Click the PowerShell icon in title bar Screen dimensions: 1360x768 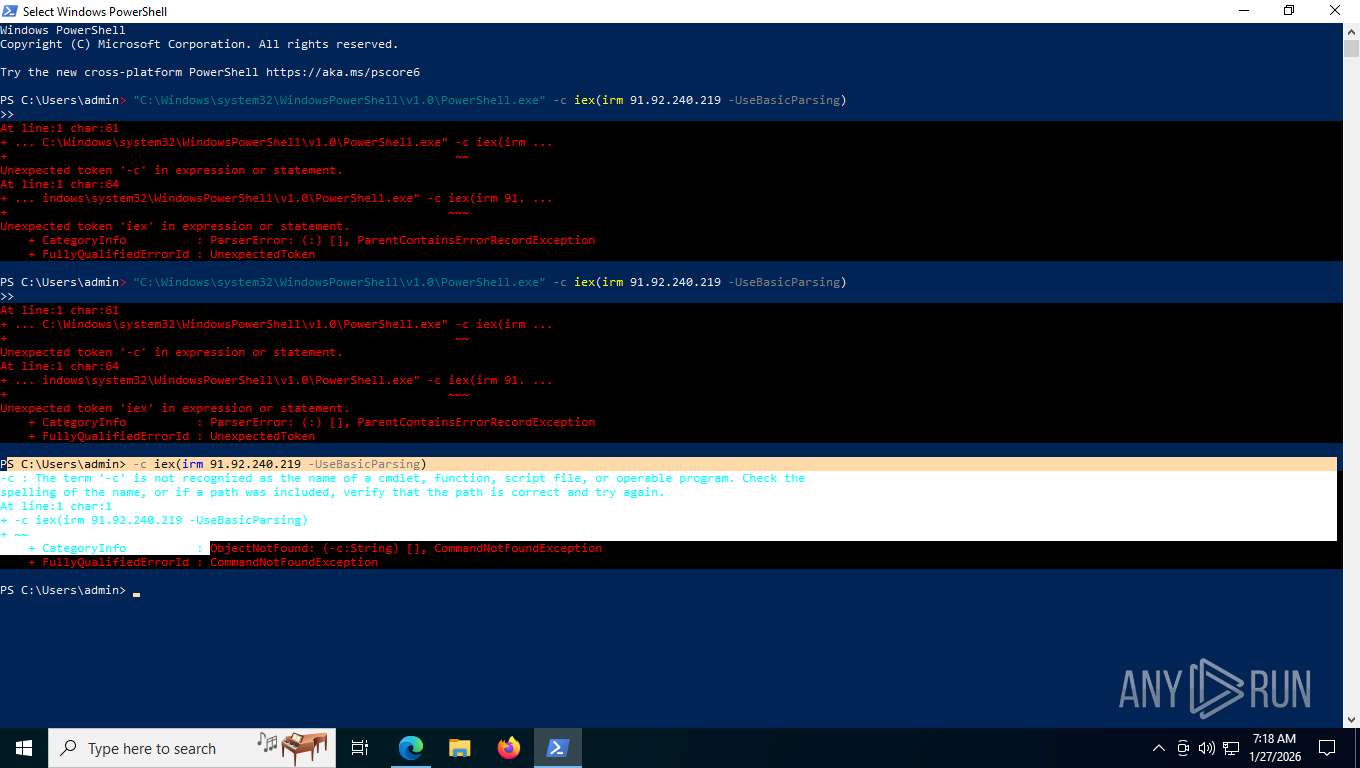pos(10,11)
